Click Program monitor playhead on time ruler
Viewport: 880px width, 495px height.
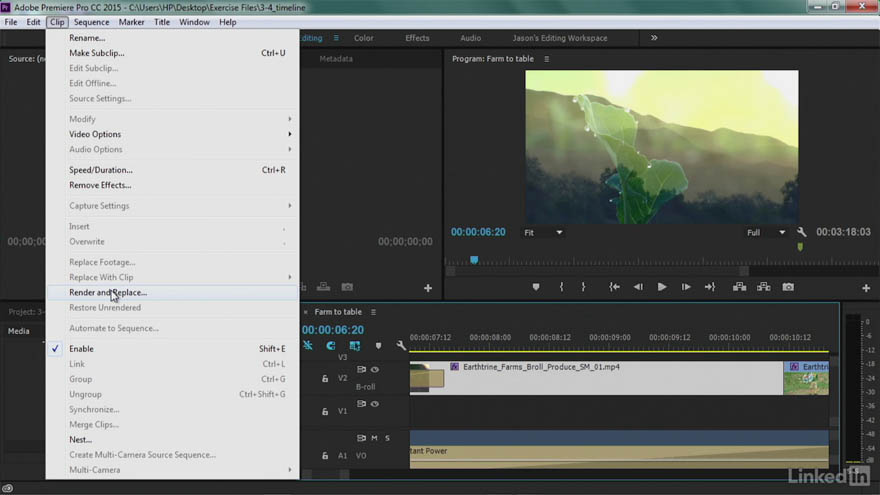coord(474,260)
